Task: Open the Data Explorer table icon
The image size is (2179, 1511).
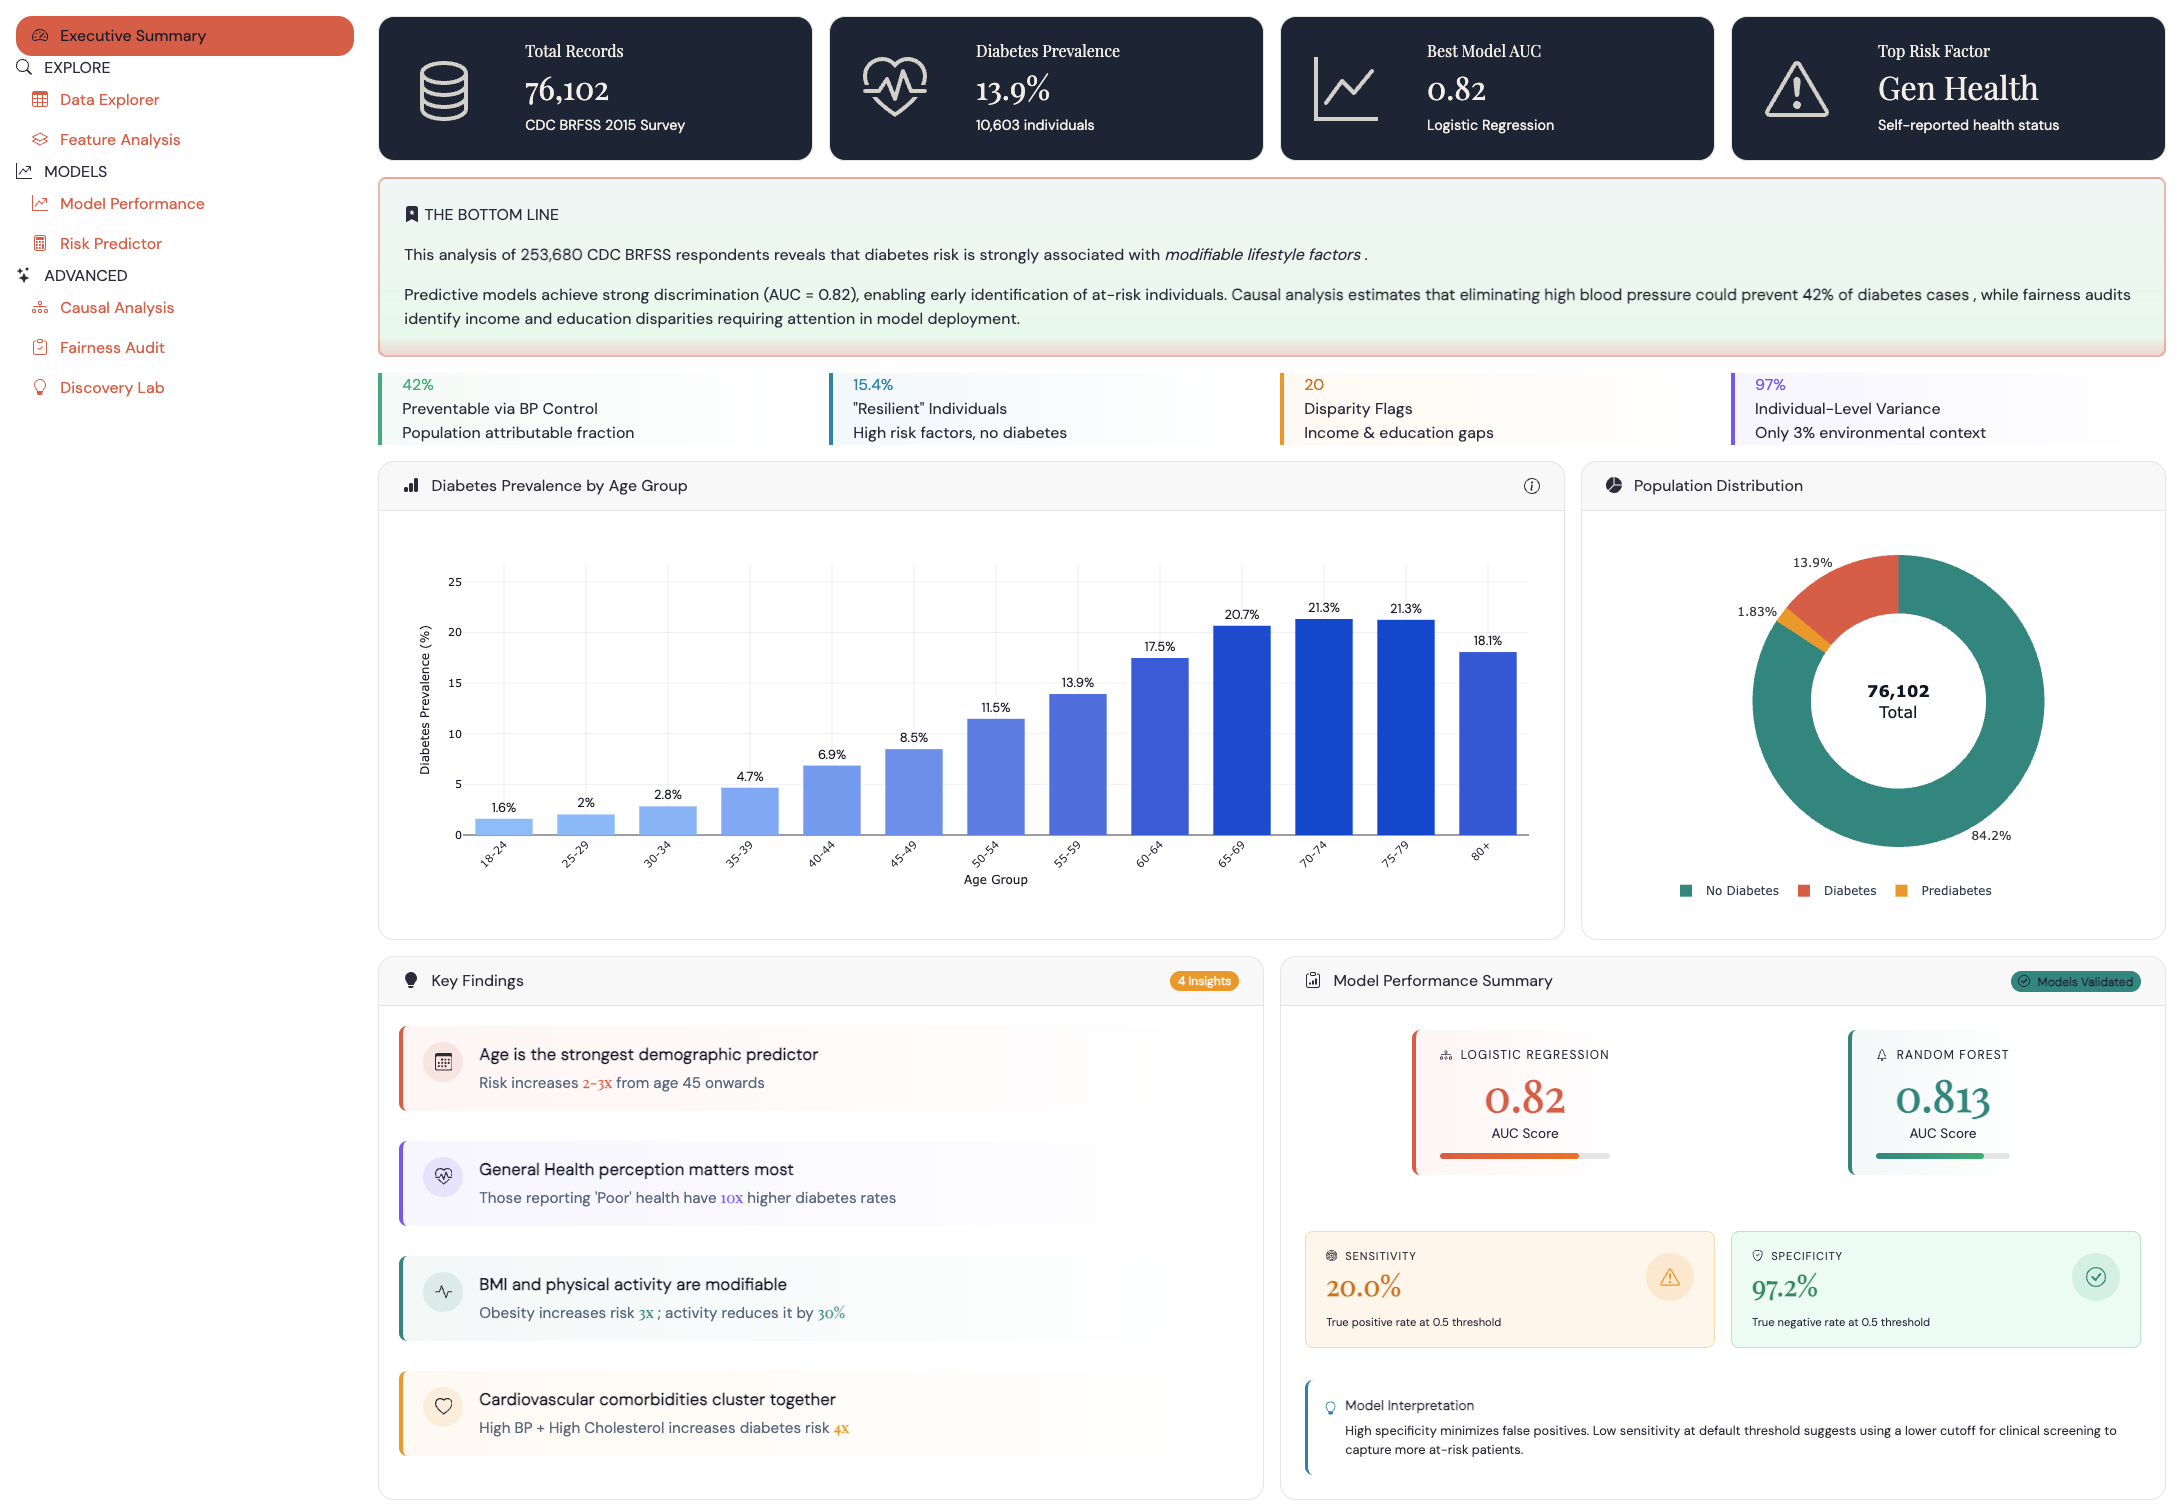Action: point(39,99)
